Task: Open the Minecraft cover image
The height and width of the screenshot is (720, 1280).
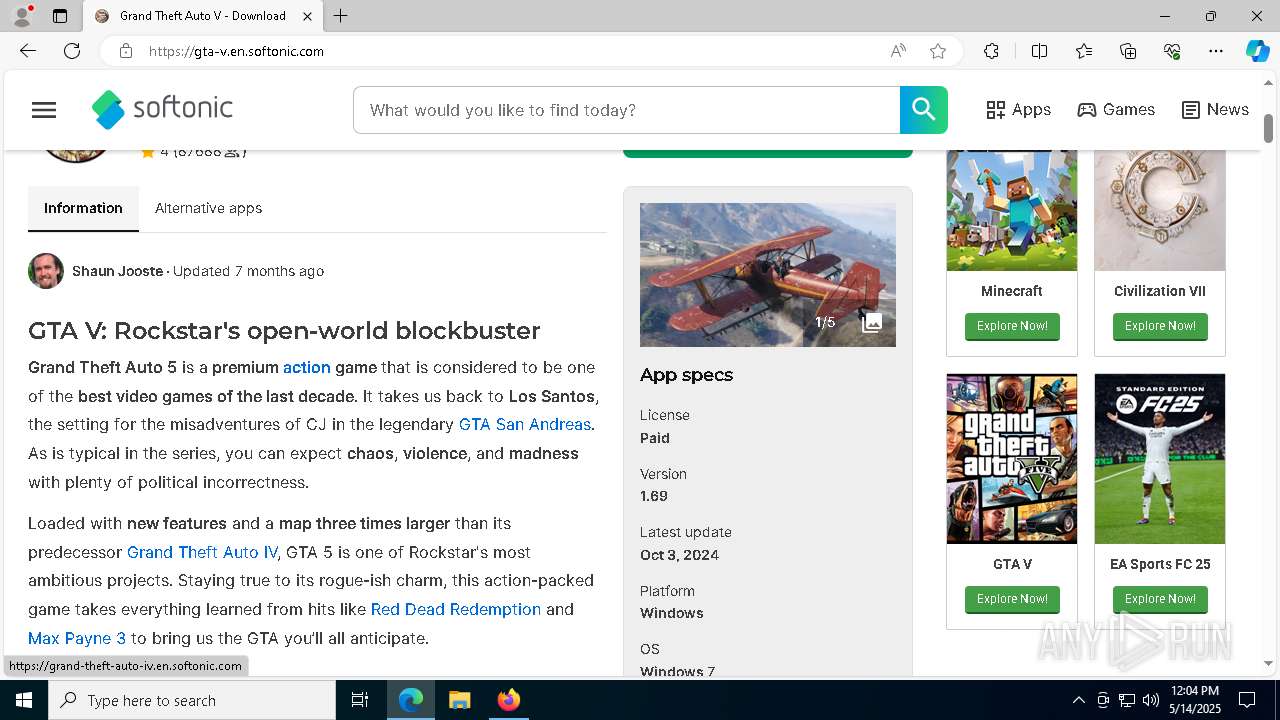Action: click(x=1012, y=210)
